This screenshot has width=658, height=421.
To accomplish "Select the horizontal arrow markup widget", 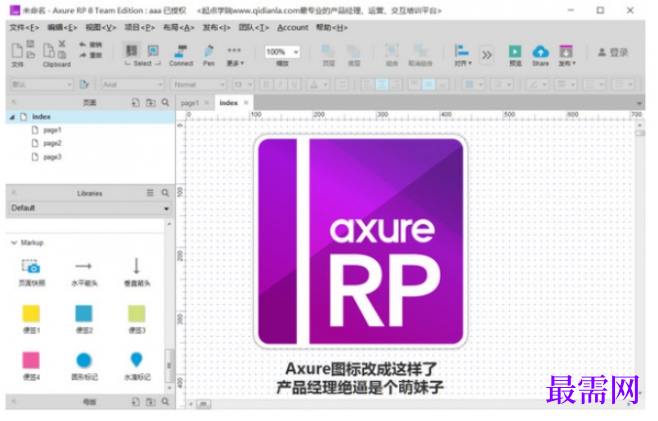I will point(84,266).
